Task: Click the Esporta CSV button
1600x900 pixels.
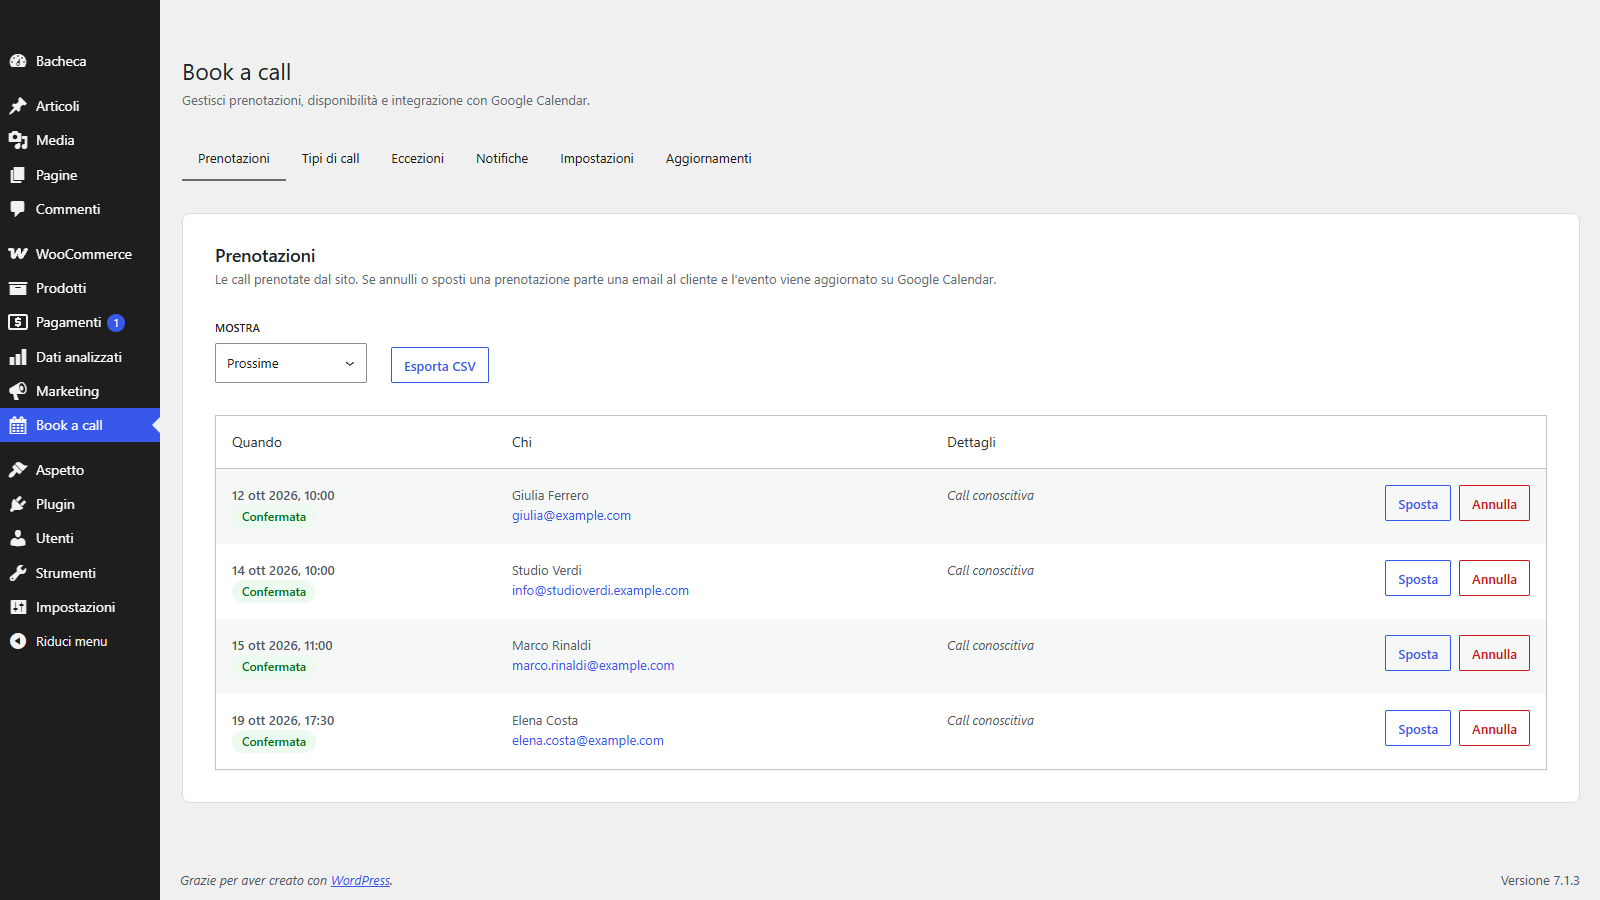Action: pos(440,365)
